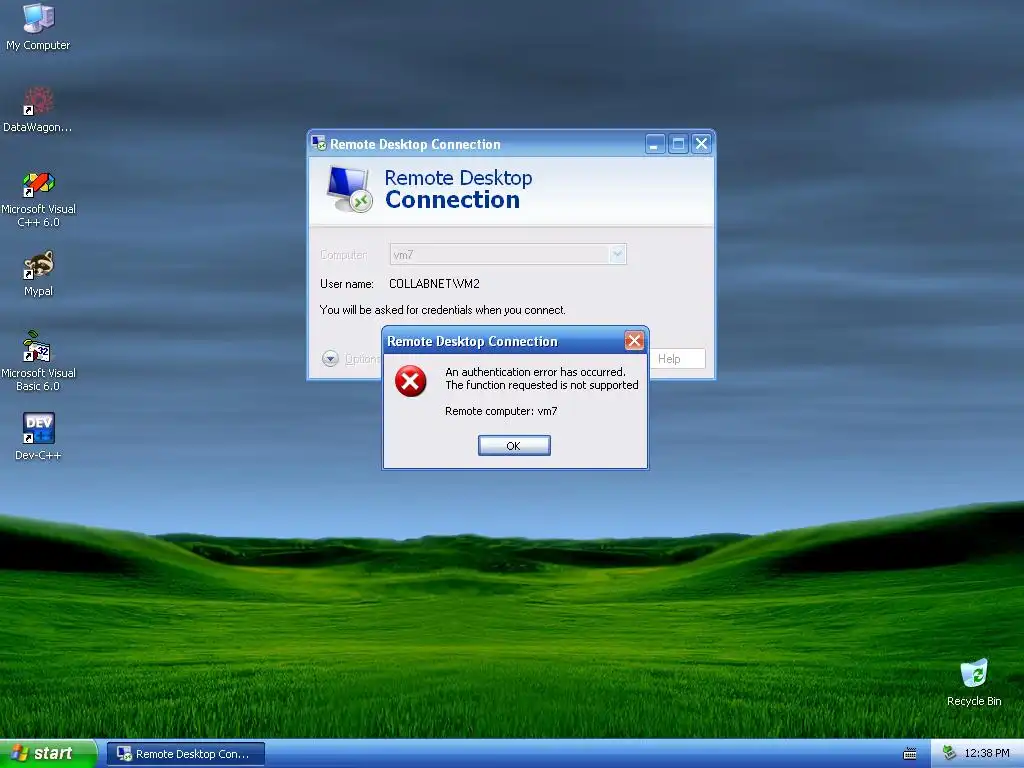Image resolution: width=1024 pixels, height=768 pixels.
Task: Click the red error icon in dialog
Action: coord(411,381)
